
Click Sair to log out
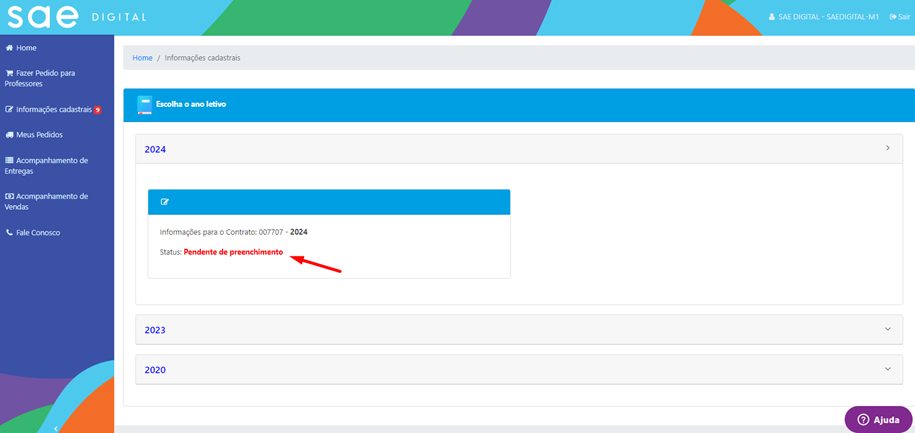899,17
